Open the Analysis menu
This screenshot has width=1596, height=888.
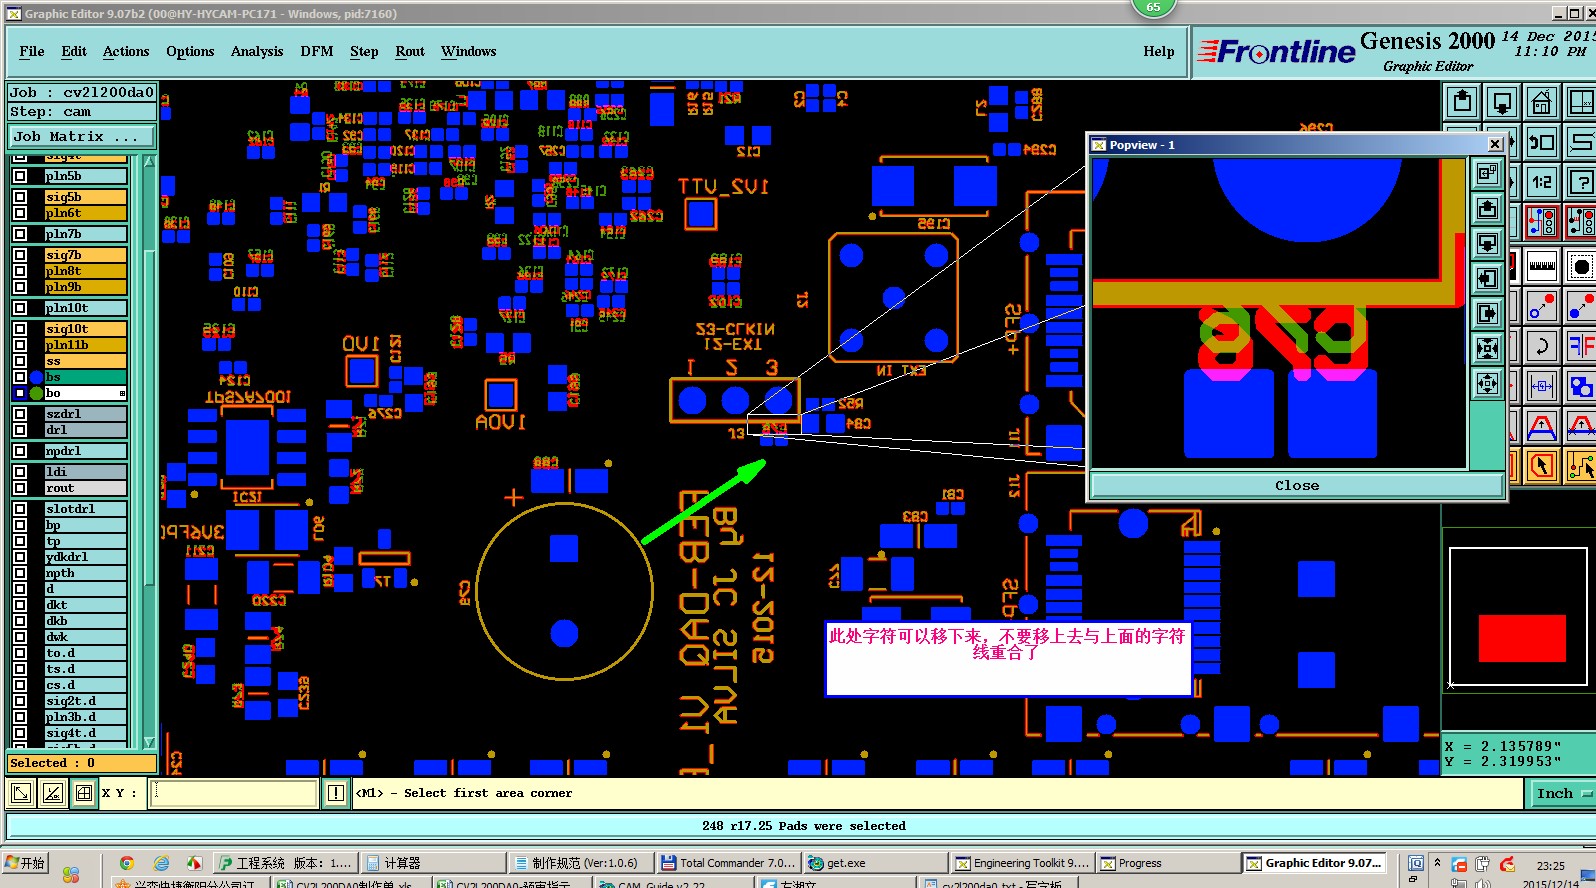(257, 52)
